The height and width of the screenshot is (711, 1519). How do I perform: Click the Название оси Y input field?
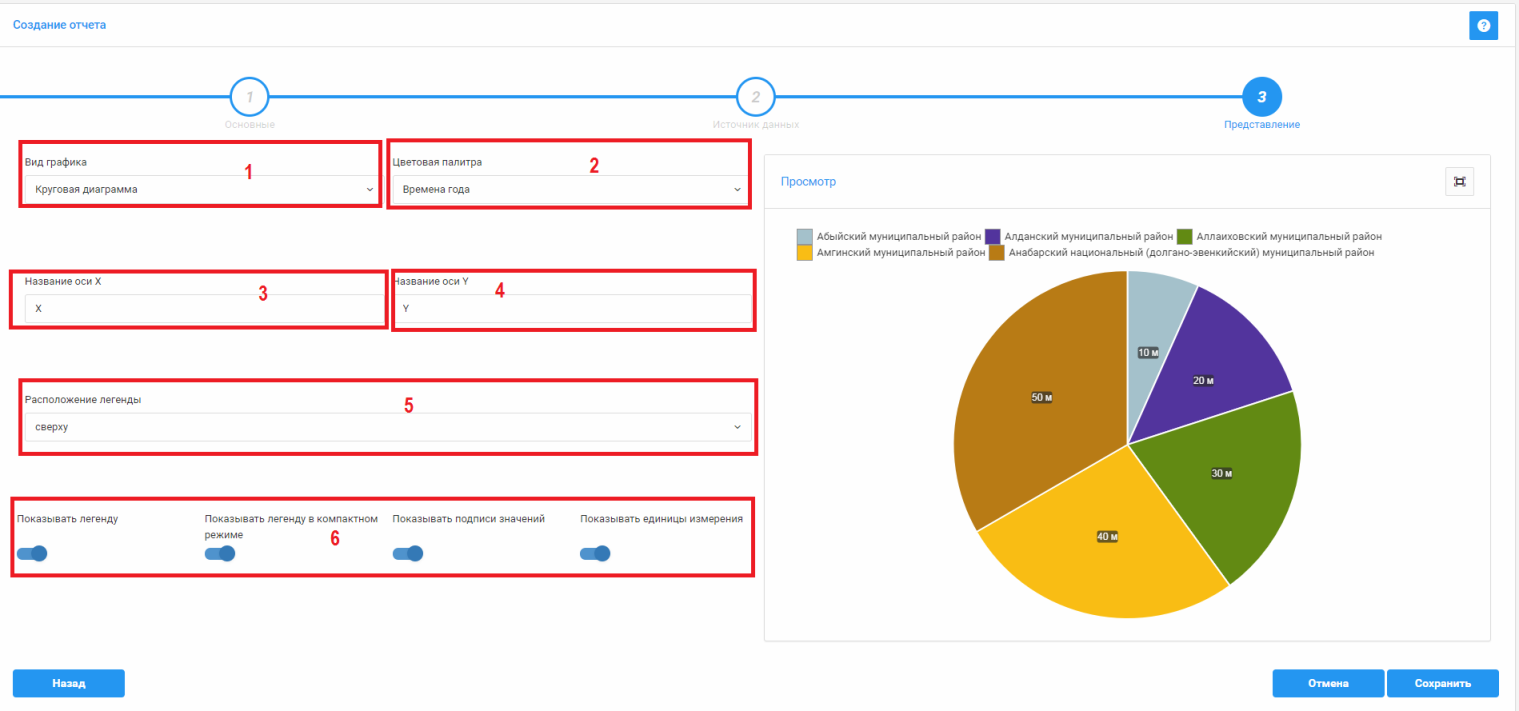pyautogui.click(x=572, y=309)
